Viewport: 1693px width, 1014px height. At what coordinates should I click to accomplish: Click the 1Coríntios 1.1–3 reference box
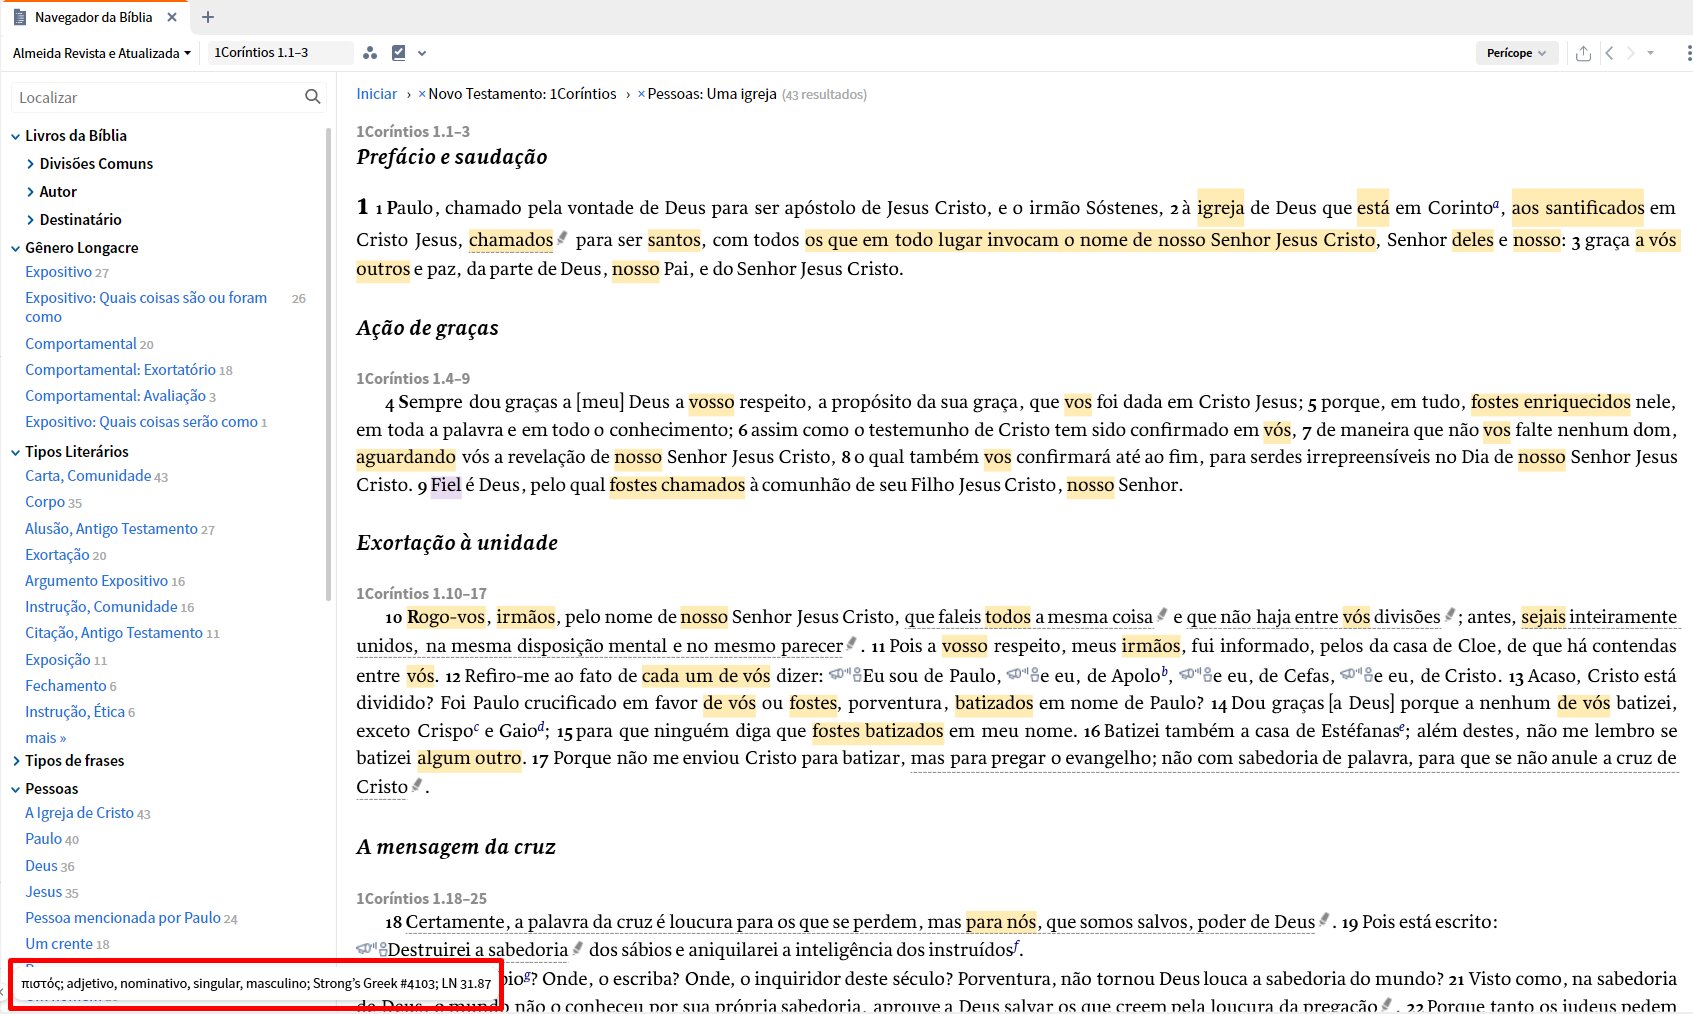[x=280, y=53]
